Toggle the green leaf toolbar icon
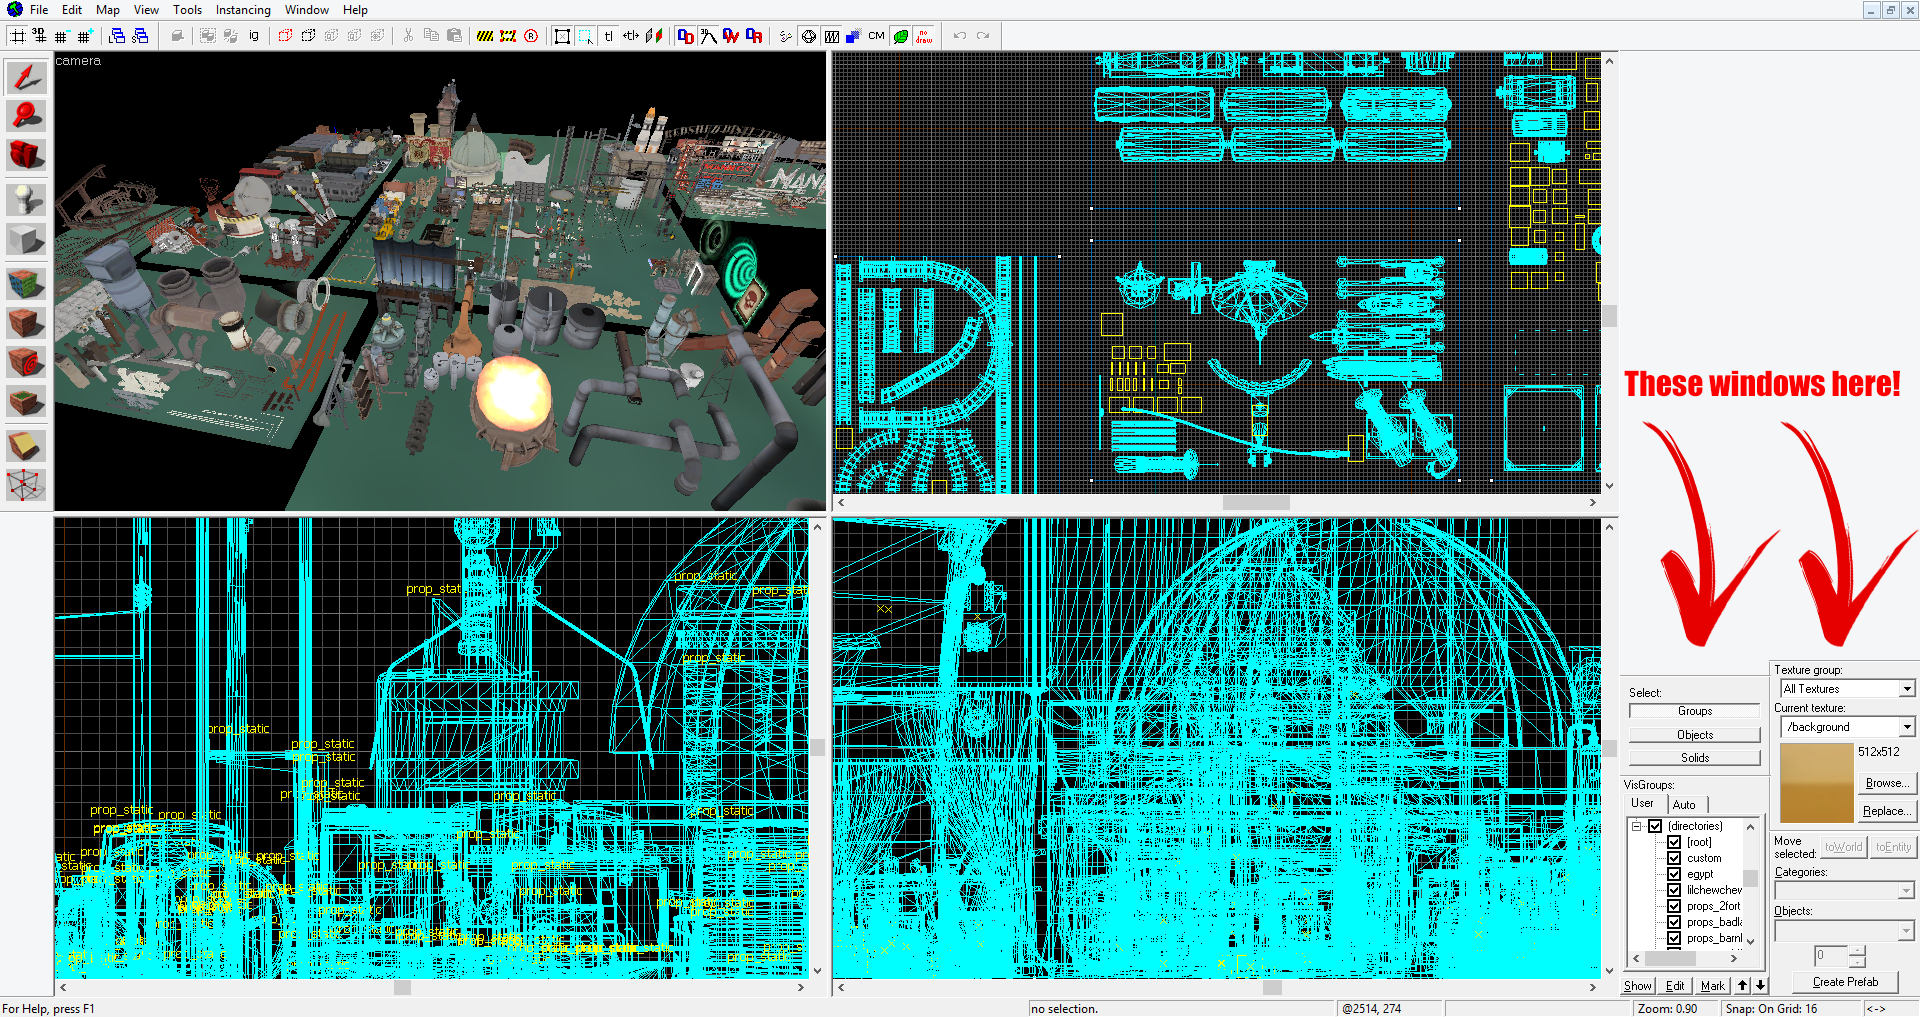 click(901, 36)
